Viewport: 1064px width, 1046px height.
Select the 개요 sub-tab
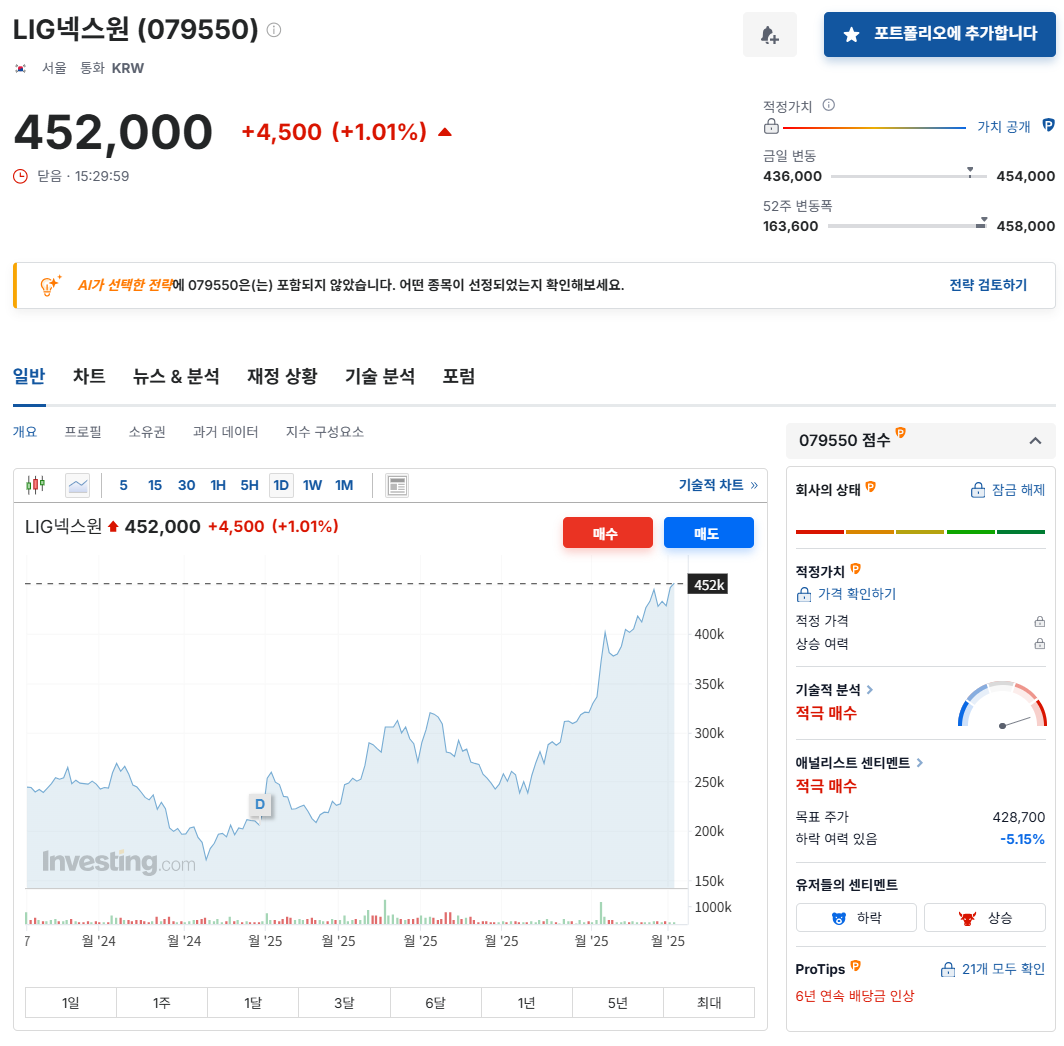click(25, 432)
